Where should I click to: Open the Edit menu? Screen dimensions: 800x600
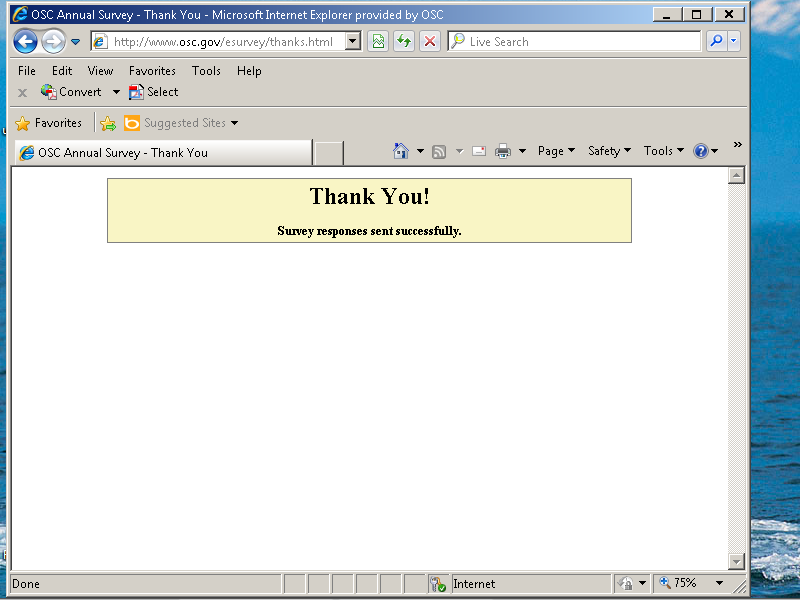pyautogui.click(x=62, y=71)
